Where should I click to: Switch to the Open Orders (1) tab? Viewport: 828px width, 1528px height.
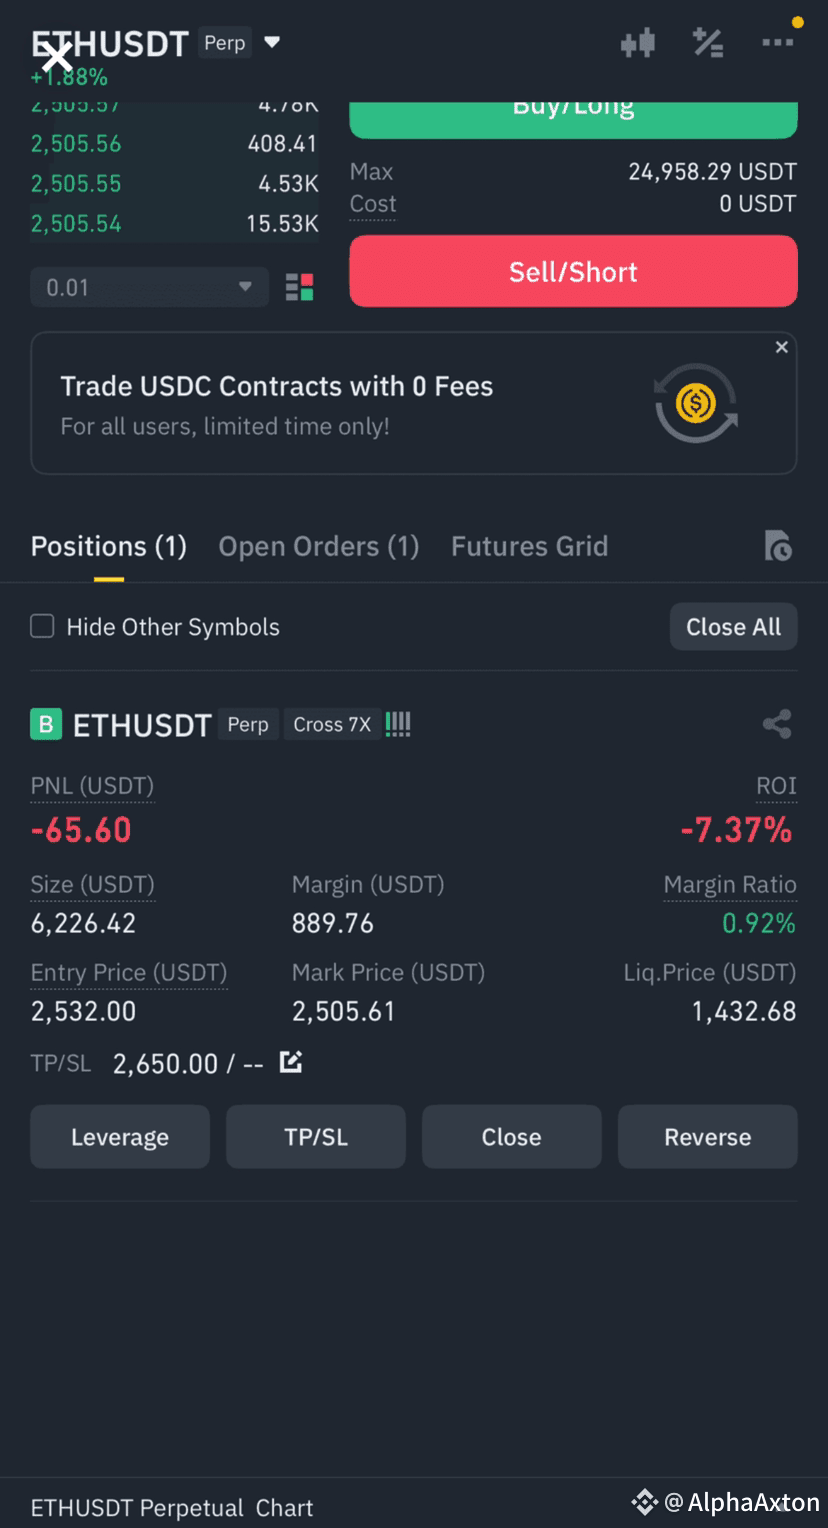click(x=319, y=546)
